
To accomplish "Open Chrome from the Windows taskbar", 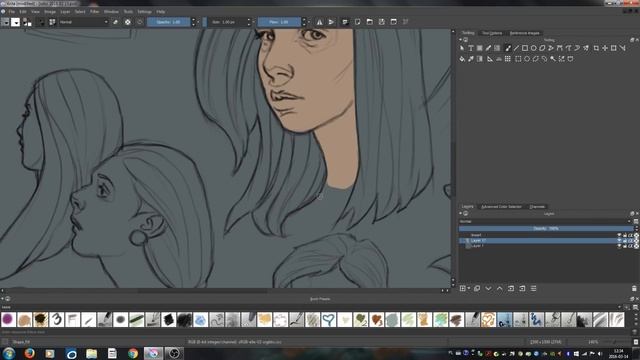I will click(133, 353).
